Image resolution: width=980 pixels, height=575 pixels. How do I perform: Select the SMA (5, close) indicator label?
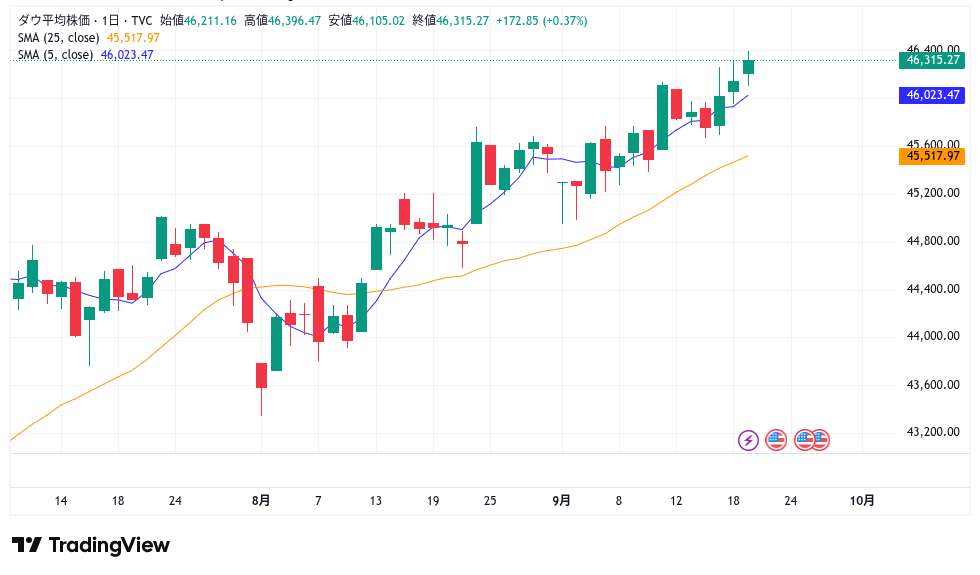(x=54, y=55)
